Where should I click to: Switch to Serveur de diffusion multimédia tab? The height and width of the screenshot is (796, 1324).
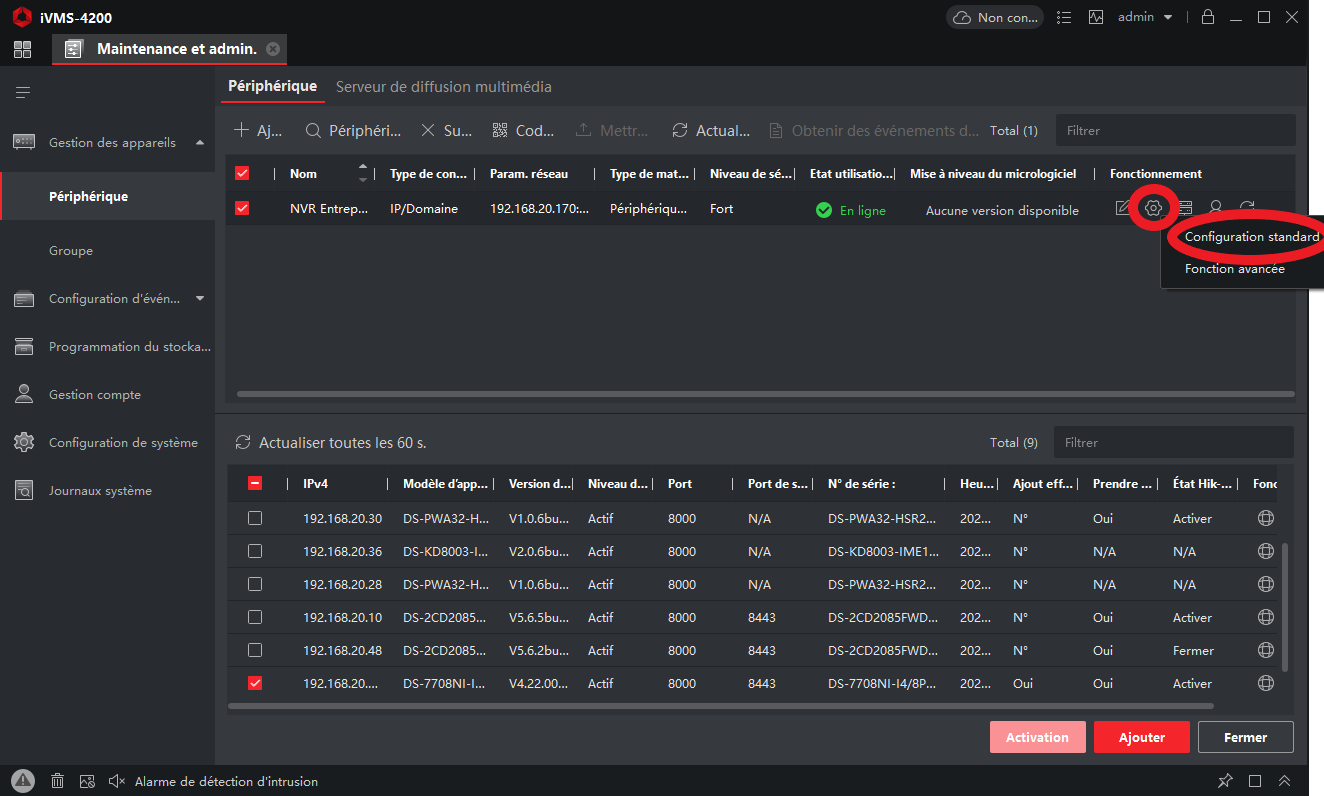[443, 87]
